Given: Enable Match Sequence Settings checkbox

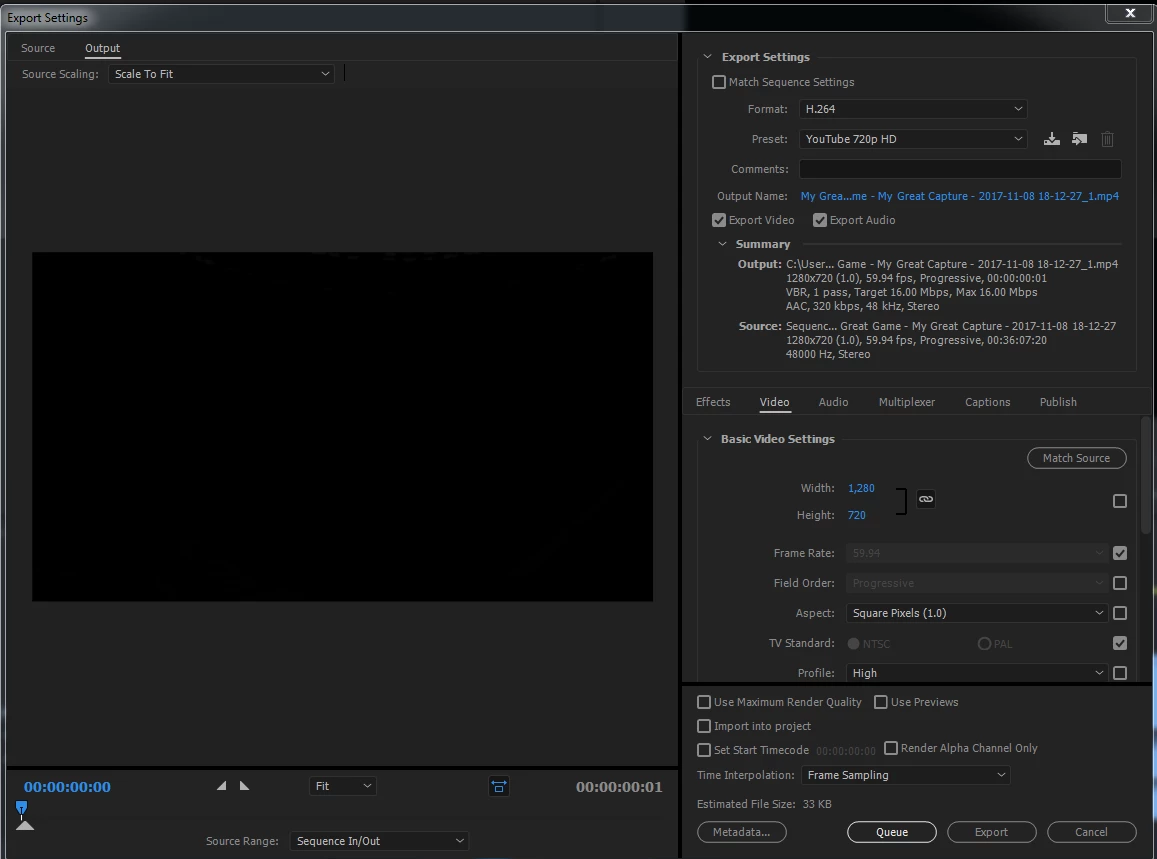Looking at the screenshot, I should (x=719, y=82).
